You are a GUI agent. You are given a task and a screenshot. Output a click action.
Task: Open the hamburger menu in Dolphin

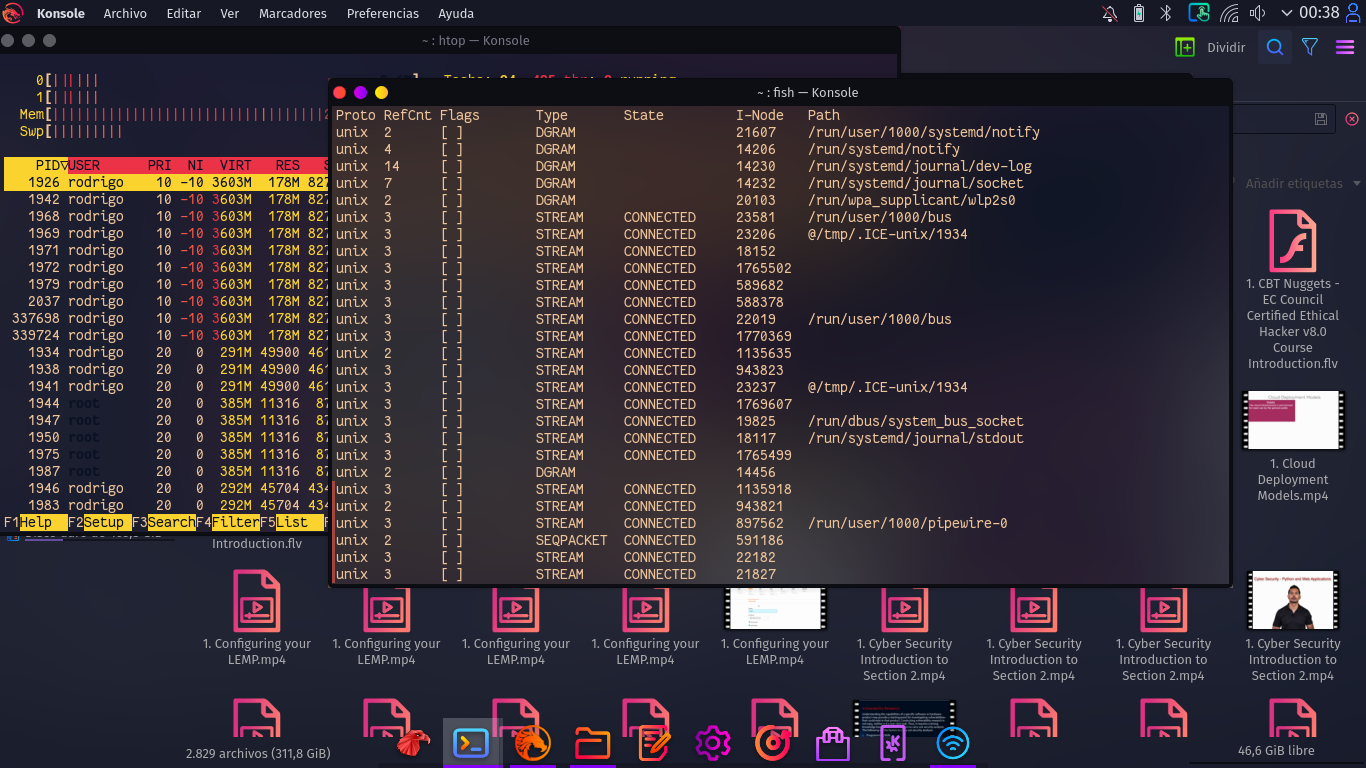(x=1345, y=47)
